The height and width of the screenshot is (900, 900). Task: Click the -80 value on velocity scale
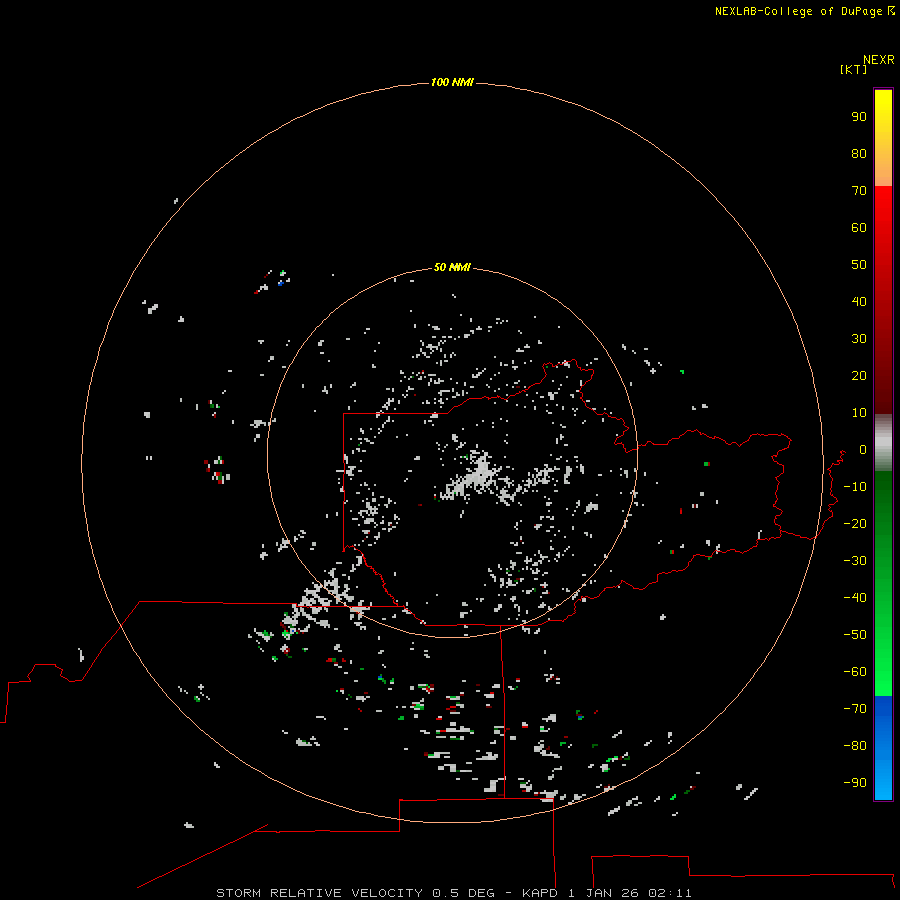click(855, 746)
